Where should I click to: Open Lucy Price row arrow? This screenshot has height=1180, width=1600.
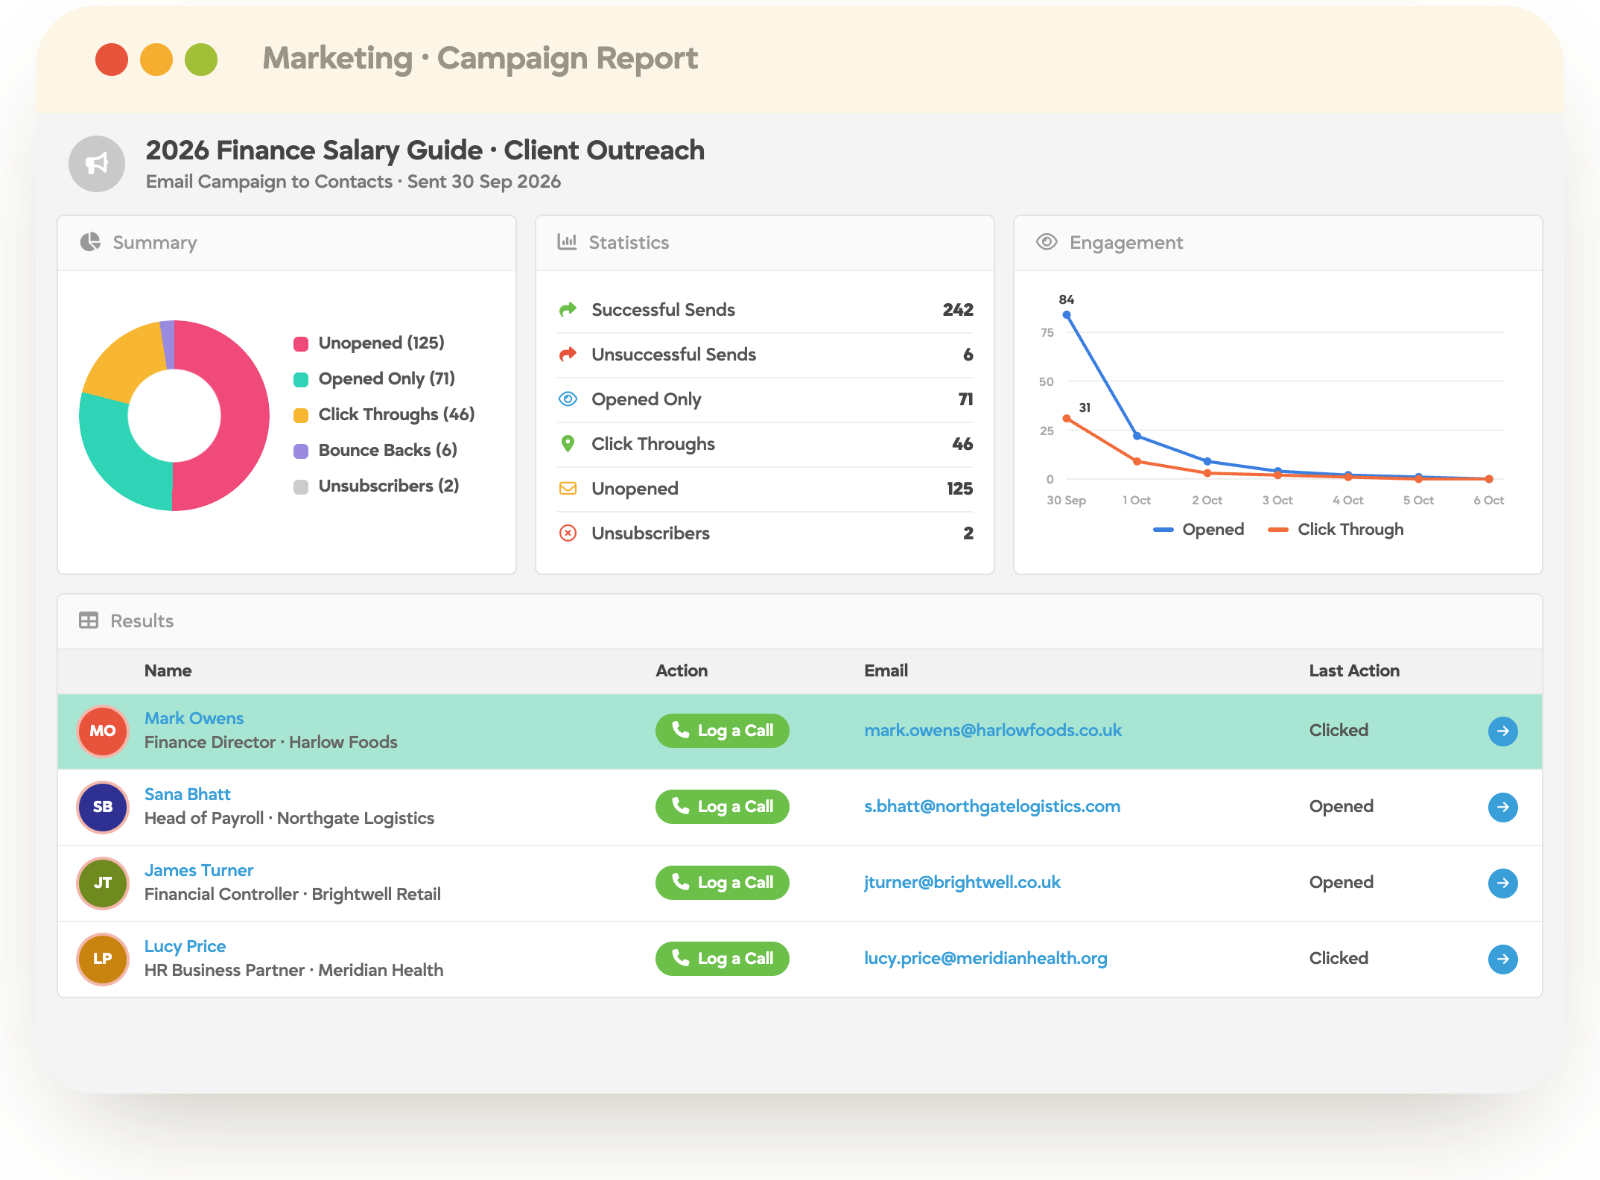click(x=1503, y=959)
